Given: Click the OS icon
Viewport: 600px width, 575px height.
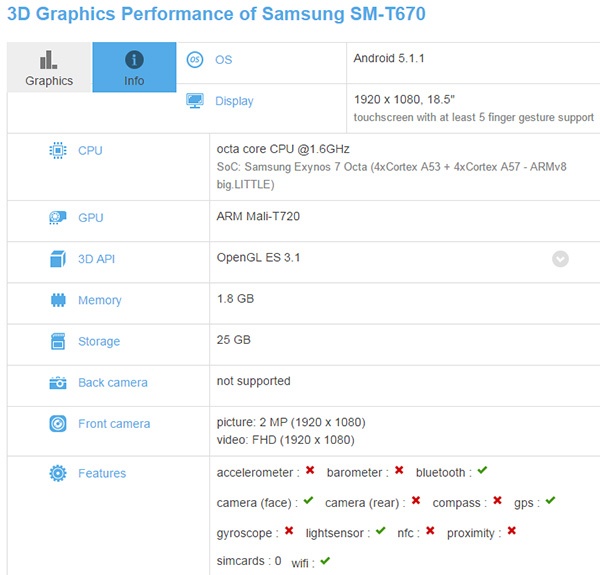Looking at the screenshot, I should [195, 59].
